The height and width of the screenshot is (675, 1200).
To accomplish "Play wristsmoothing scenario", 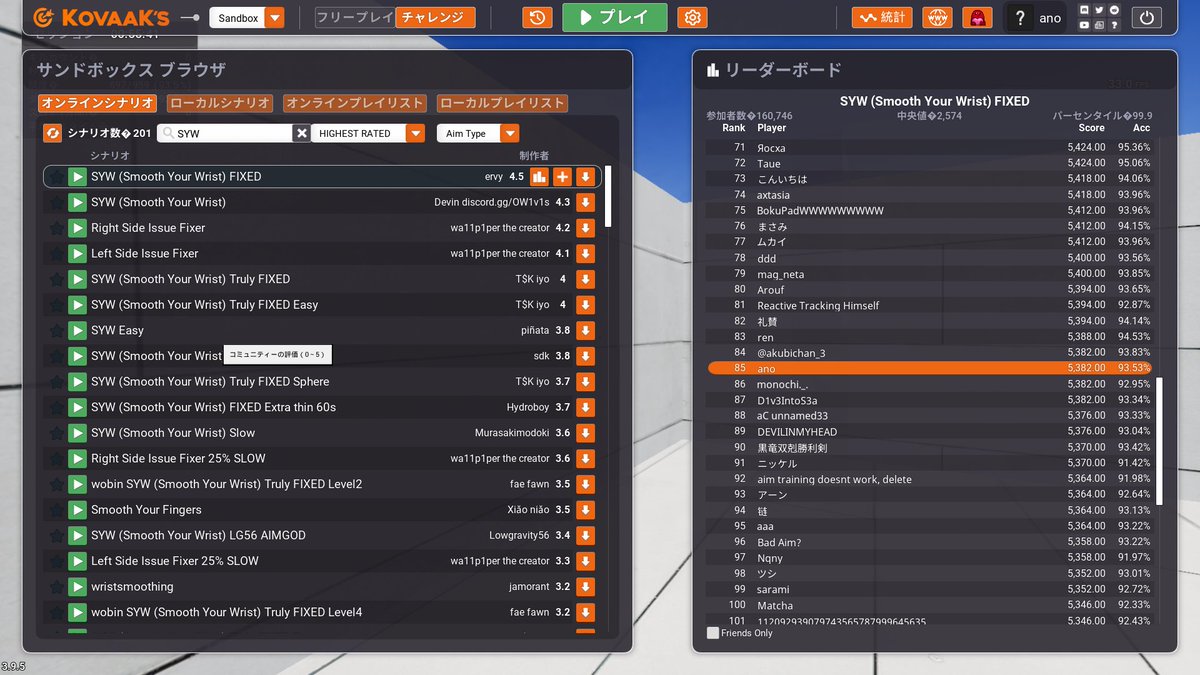I will (x=77, y=587).
